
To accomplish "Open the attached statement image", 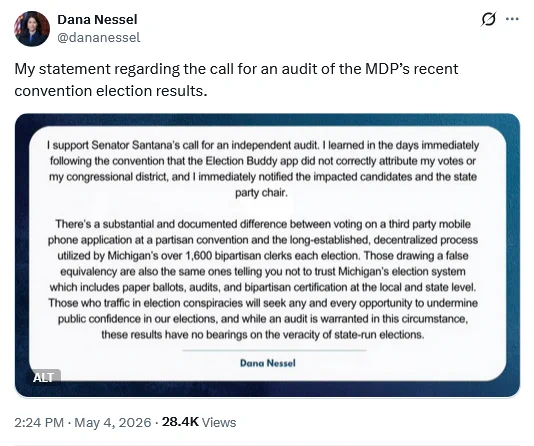I will coord(267,255).
